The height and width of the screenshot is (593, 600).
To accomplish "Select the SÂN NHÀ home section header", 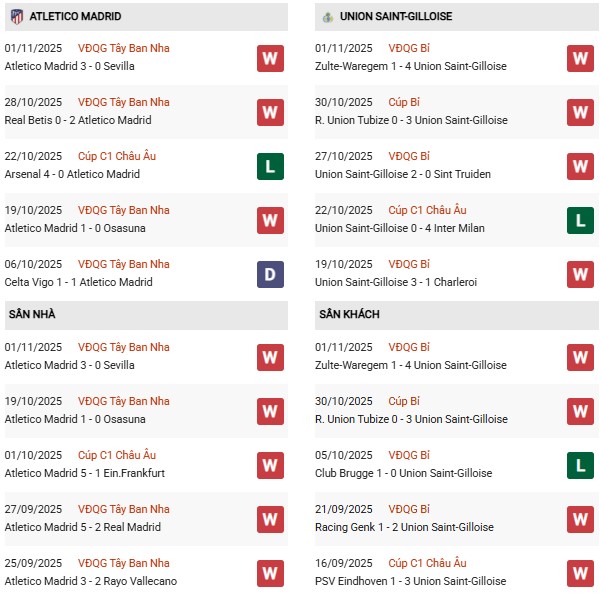I will tap(32, 315).
